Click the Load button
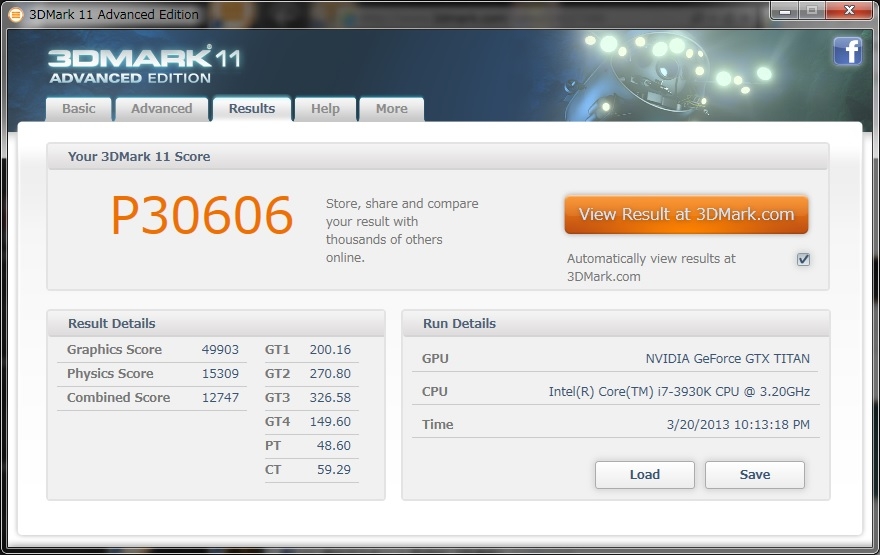 (645, 475)
